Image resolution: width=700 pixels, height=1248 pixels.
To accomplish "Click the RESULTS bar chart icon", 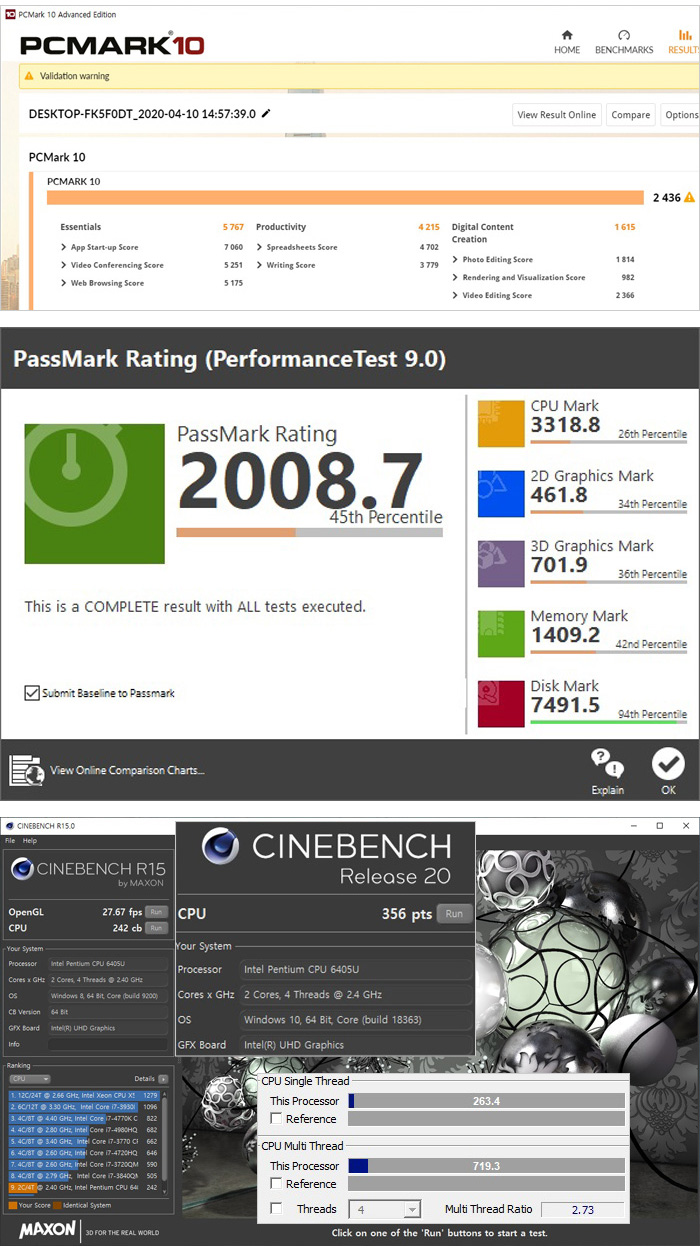I will (686, 35).
